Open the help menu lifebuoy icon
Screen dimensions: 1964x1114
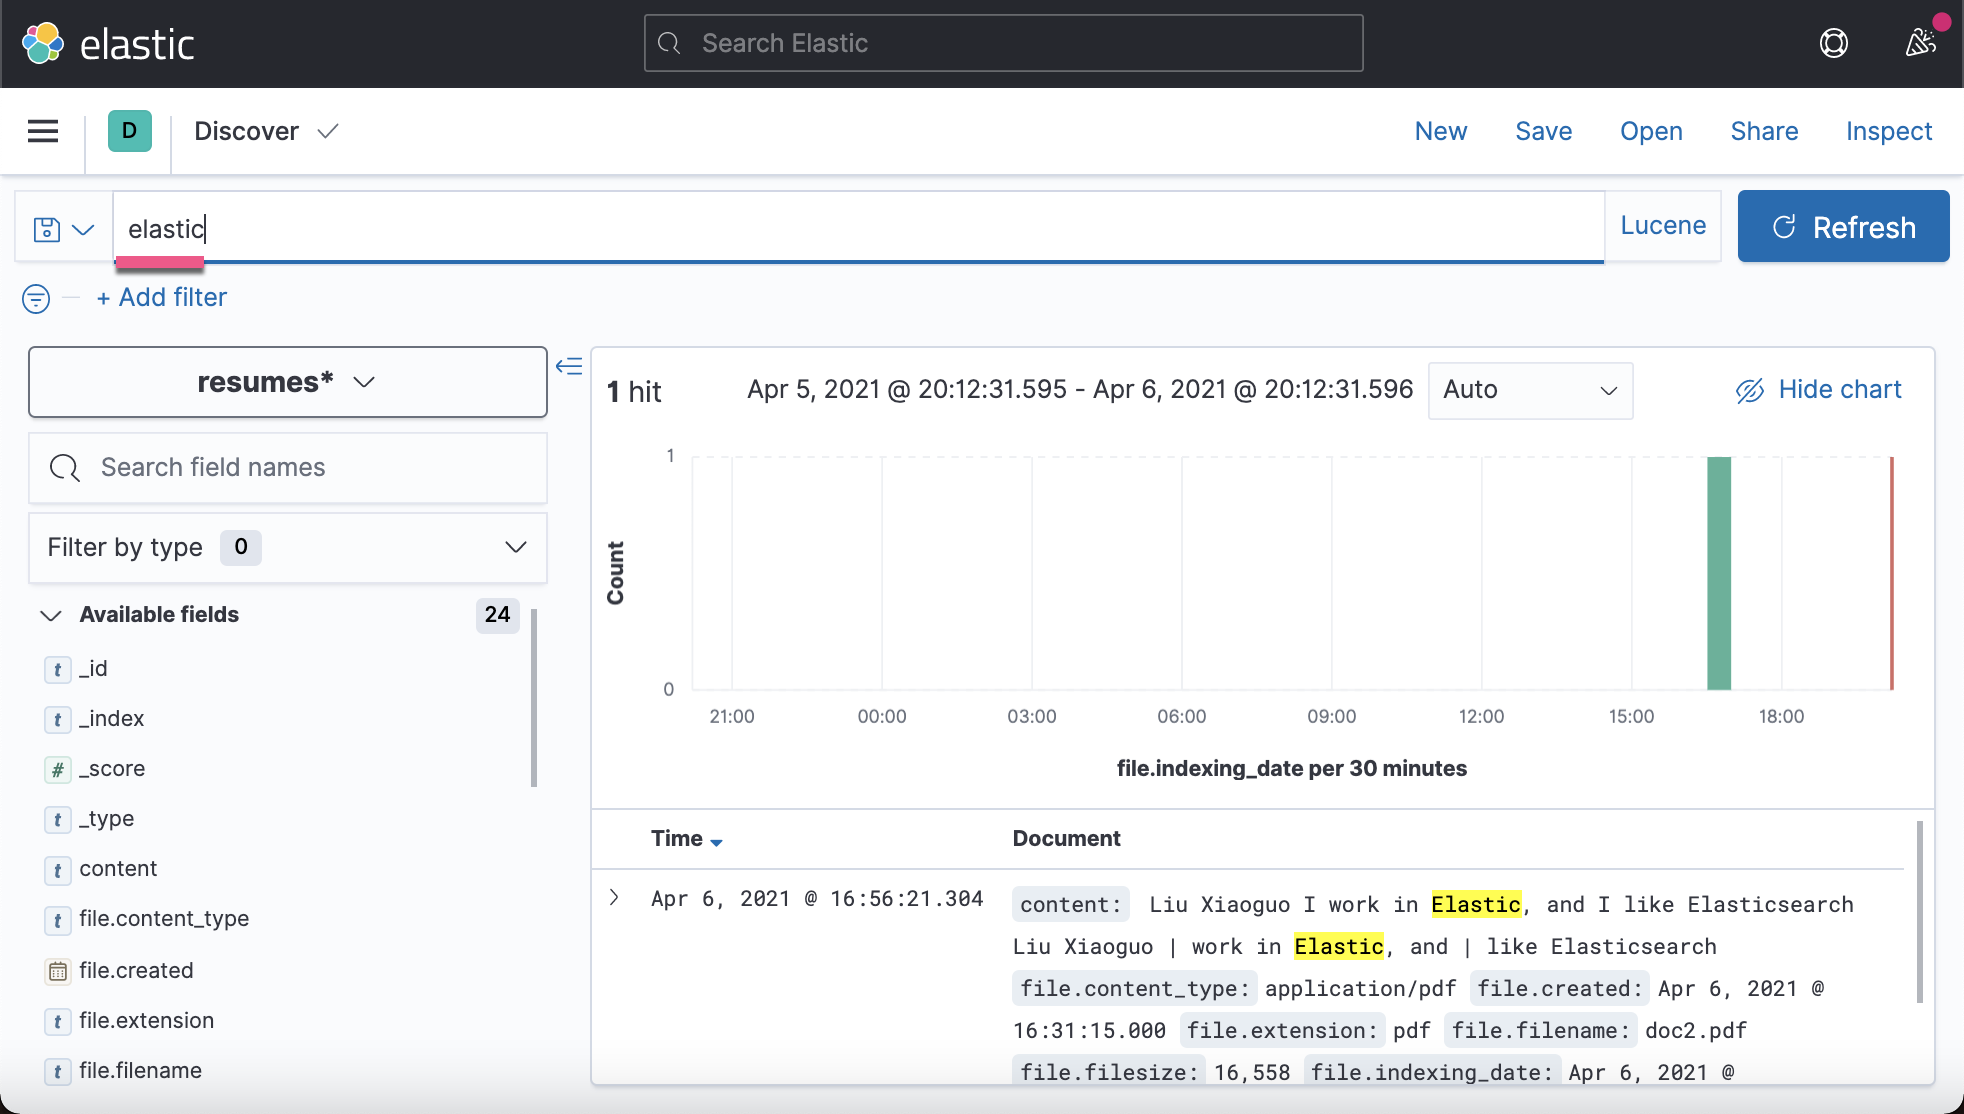tap(1833, 43)
